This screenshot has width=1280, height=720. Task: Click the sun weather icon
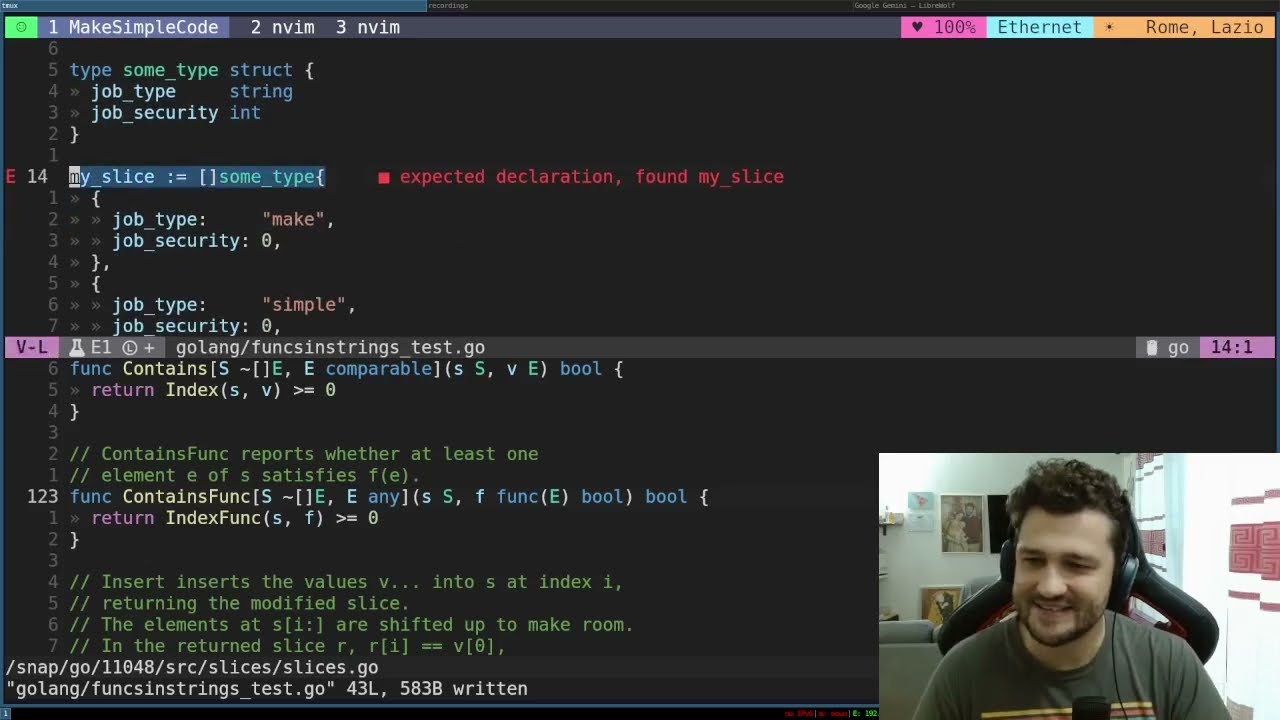[x=1108, y=27]
